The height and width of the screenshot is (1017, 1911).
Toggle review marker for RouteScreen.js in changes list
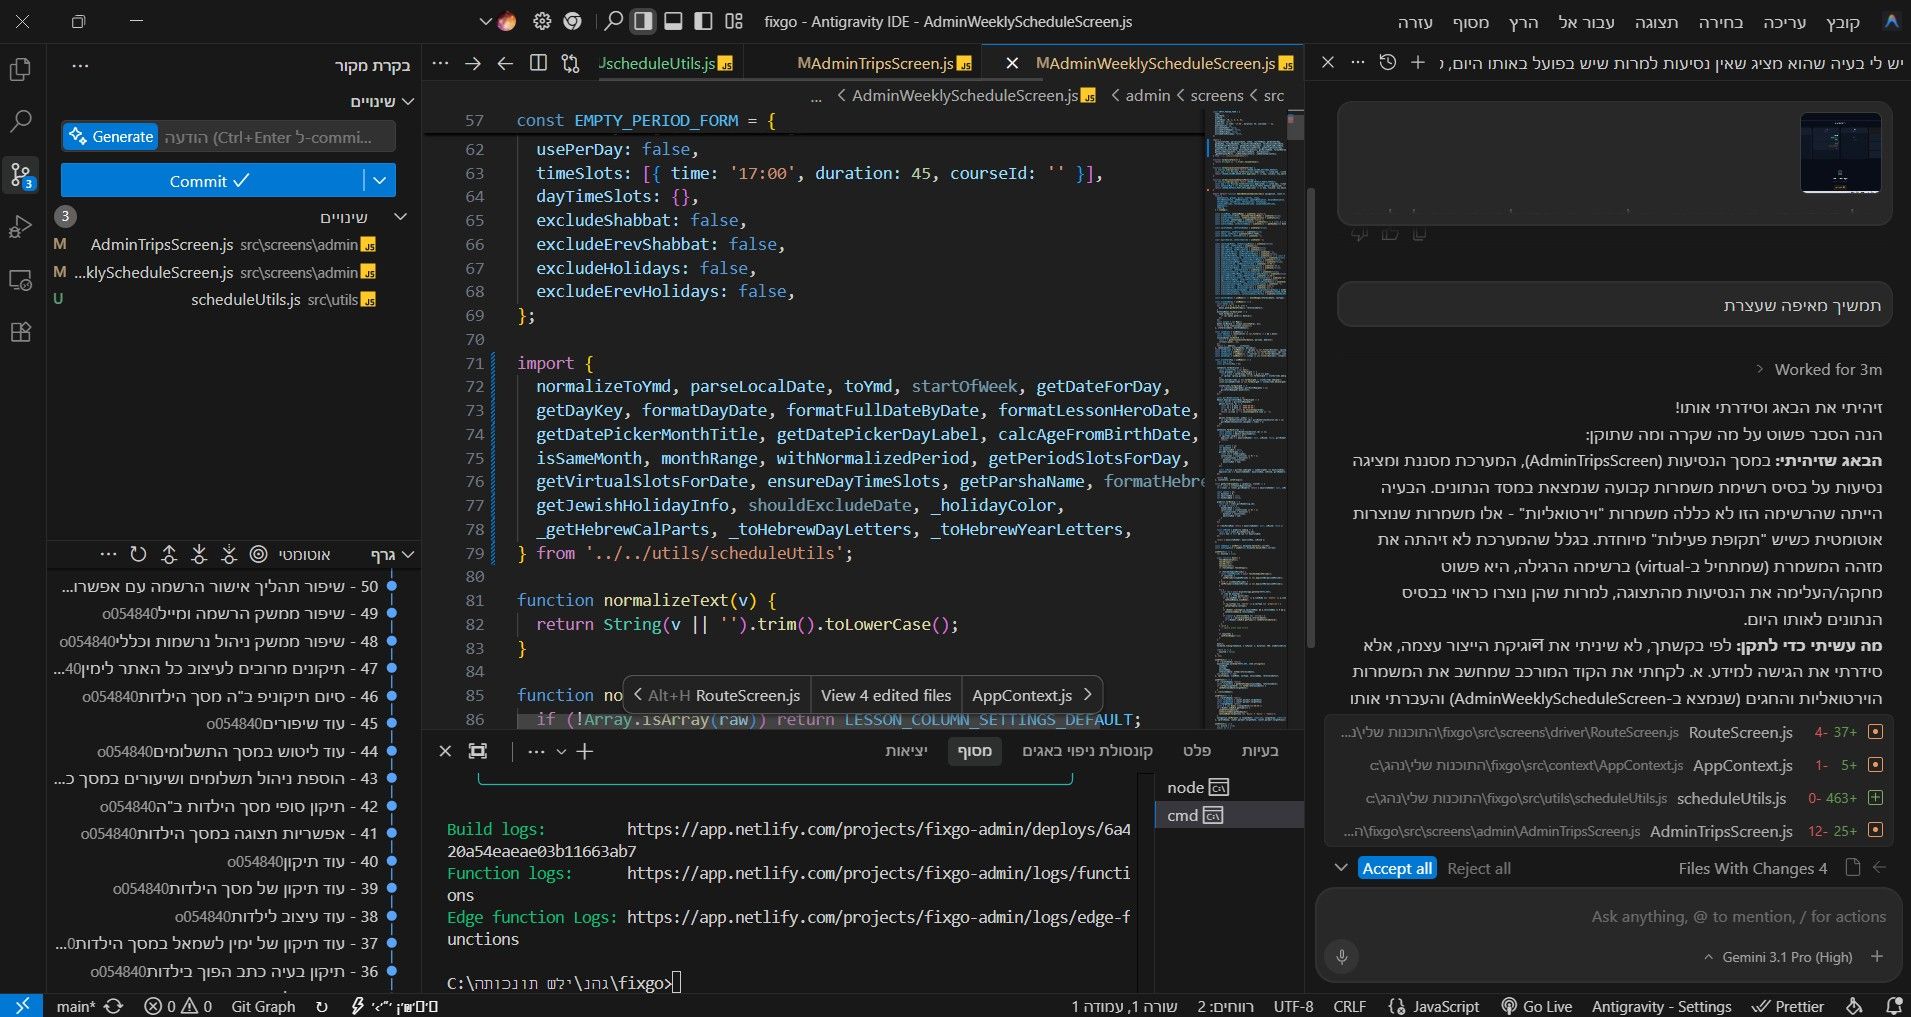[x=1875, y=732]
